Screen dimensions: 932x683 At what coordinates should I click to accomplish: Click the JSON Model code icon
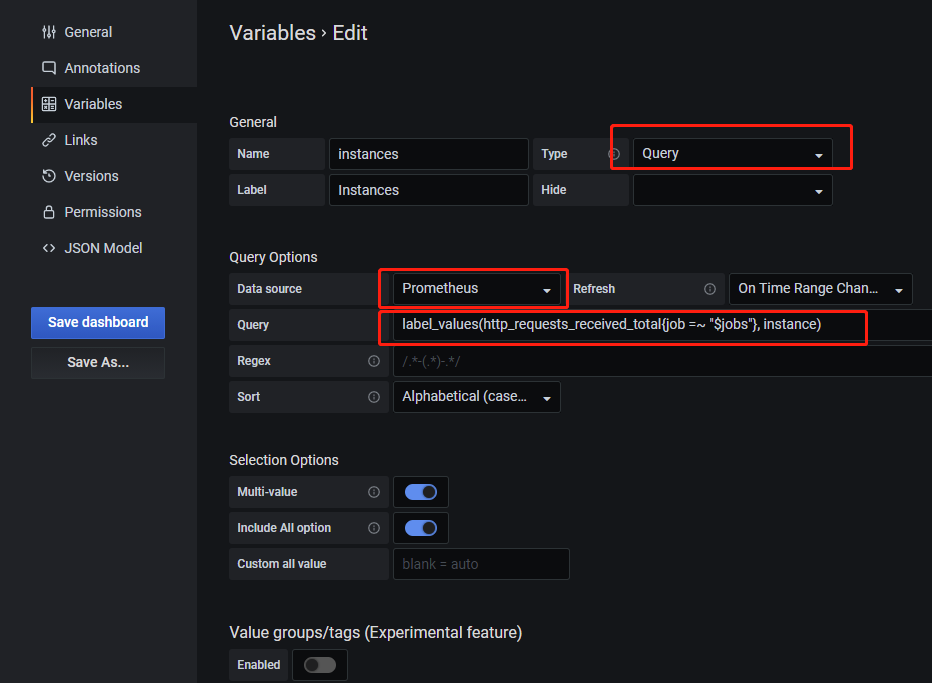click(49, 248)
